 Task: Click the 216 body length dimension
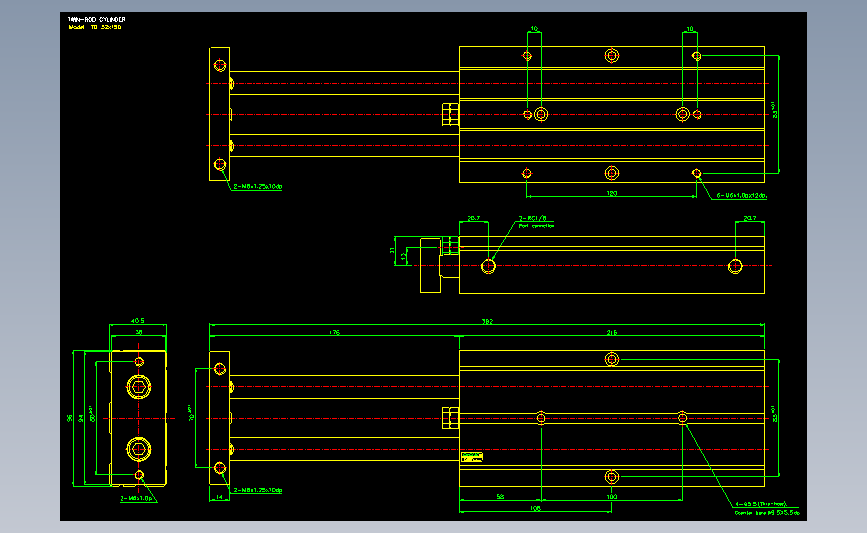[612, 332]
